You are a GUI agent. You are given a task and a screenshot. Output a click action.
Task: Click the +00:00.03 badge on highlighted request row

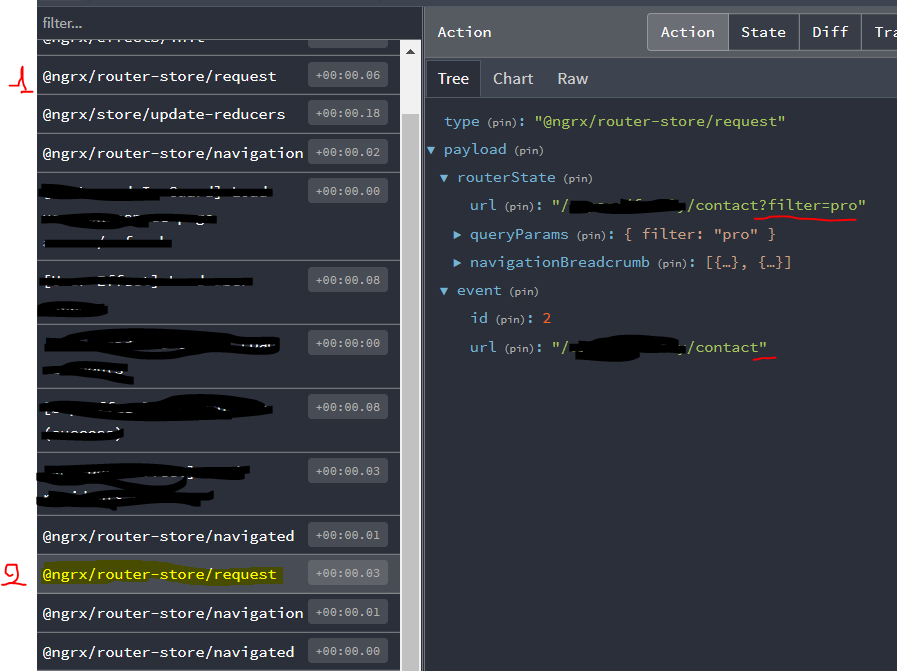coord(348,573)
